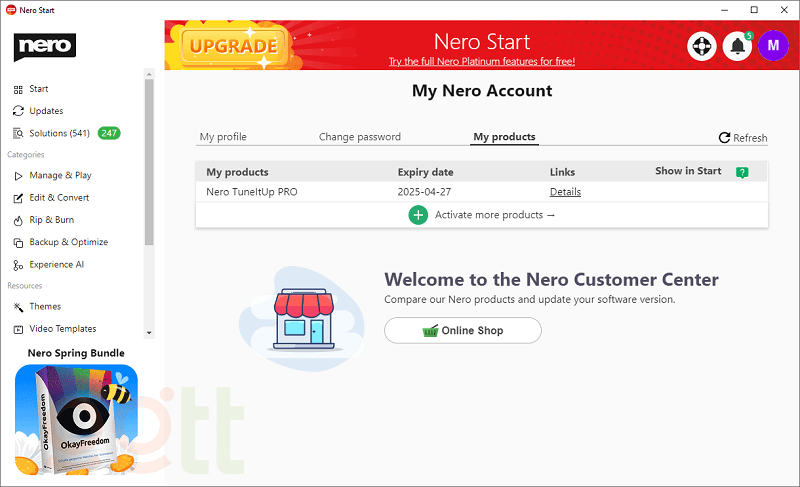The width and height of the screenshot is (800, 487).
Task: Click the sidebar vertical scrollbar thumb
Action: 149,162
